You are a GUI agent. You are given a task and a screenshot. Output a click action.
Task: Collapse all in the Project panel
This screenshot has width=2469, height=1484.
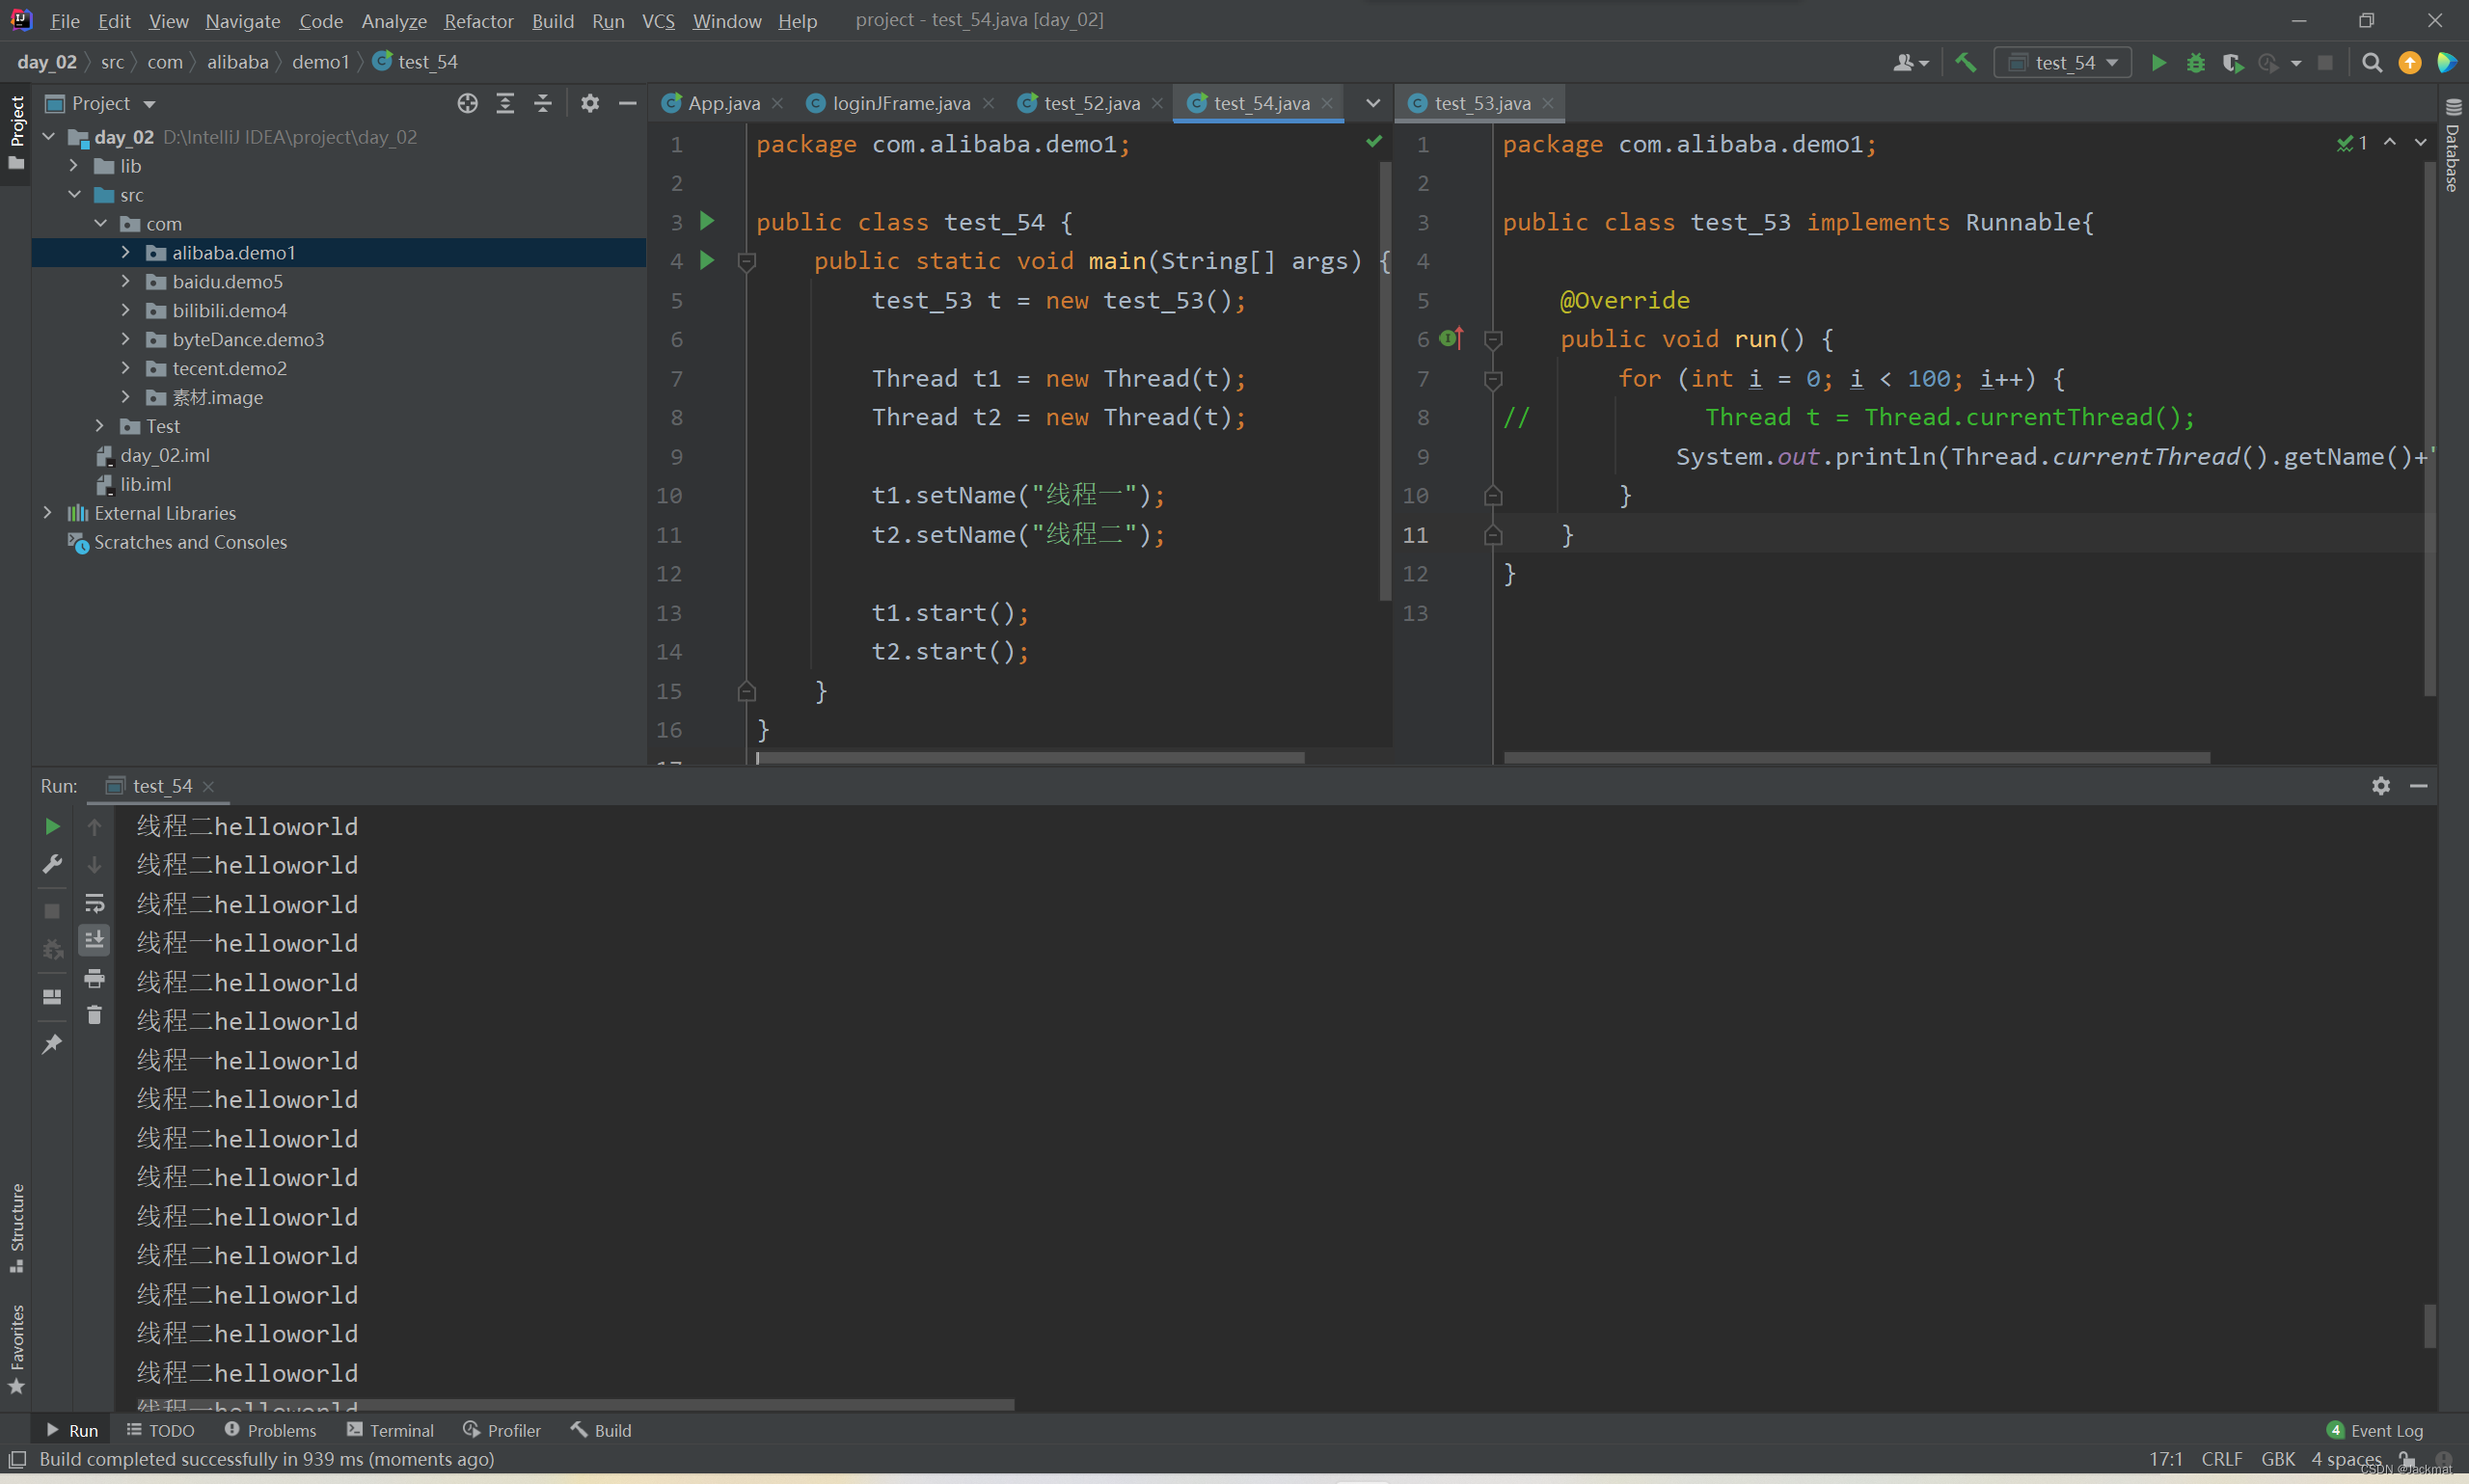543,103
